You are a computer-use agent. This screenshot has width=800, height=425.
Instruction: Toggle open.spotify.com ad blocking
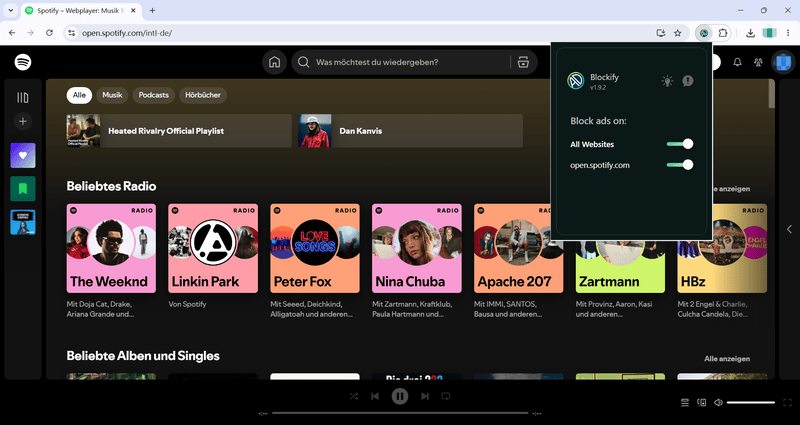tap(680, 165)
